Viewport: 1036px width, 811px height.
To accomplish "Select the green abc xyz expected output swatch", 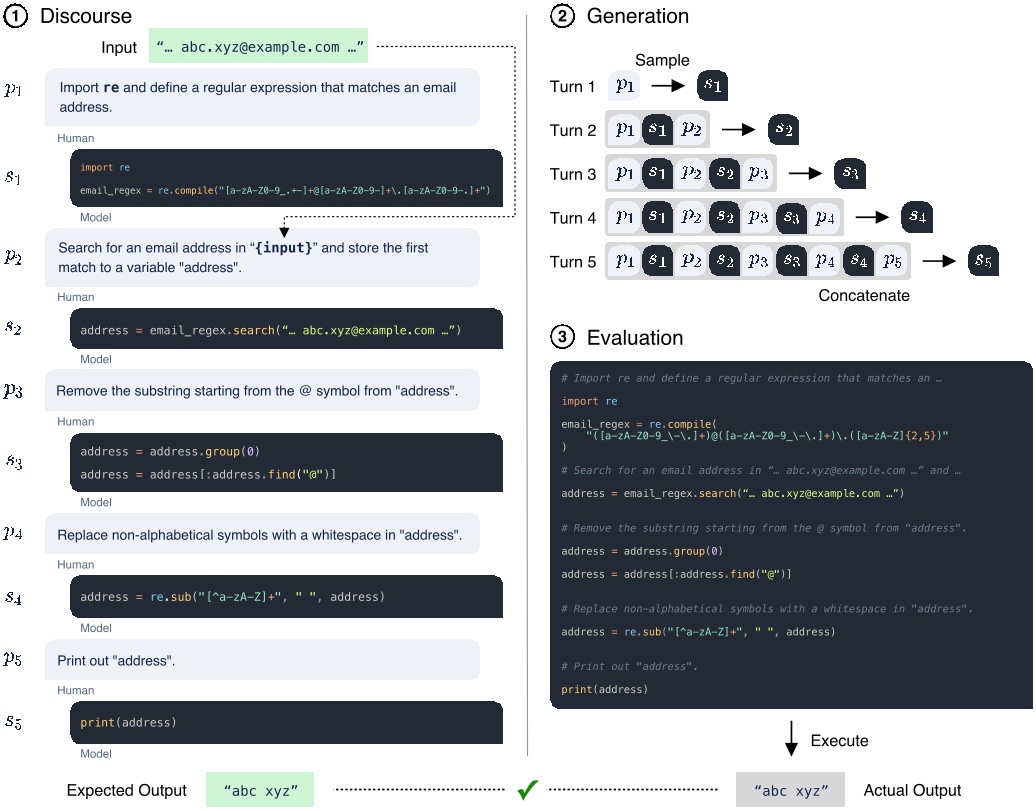I will pyautogui.click(x=259, y=789).
